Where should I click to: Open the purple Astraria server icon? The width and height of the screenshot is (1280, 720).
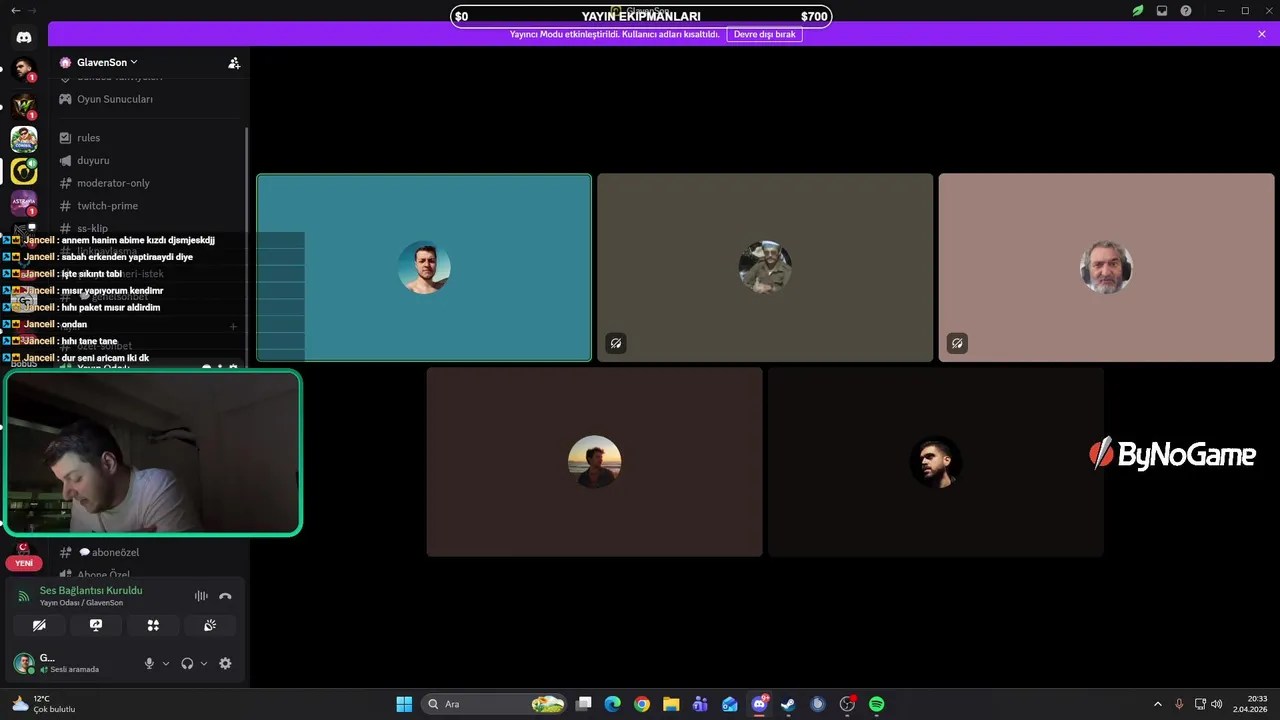click(x=24, y=203)
